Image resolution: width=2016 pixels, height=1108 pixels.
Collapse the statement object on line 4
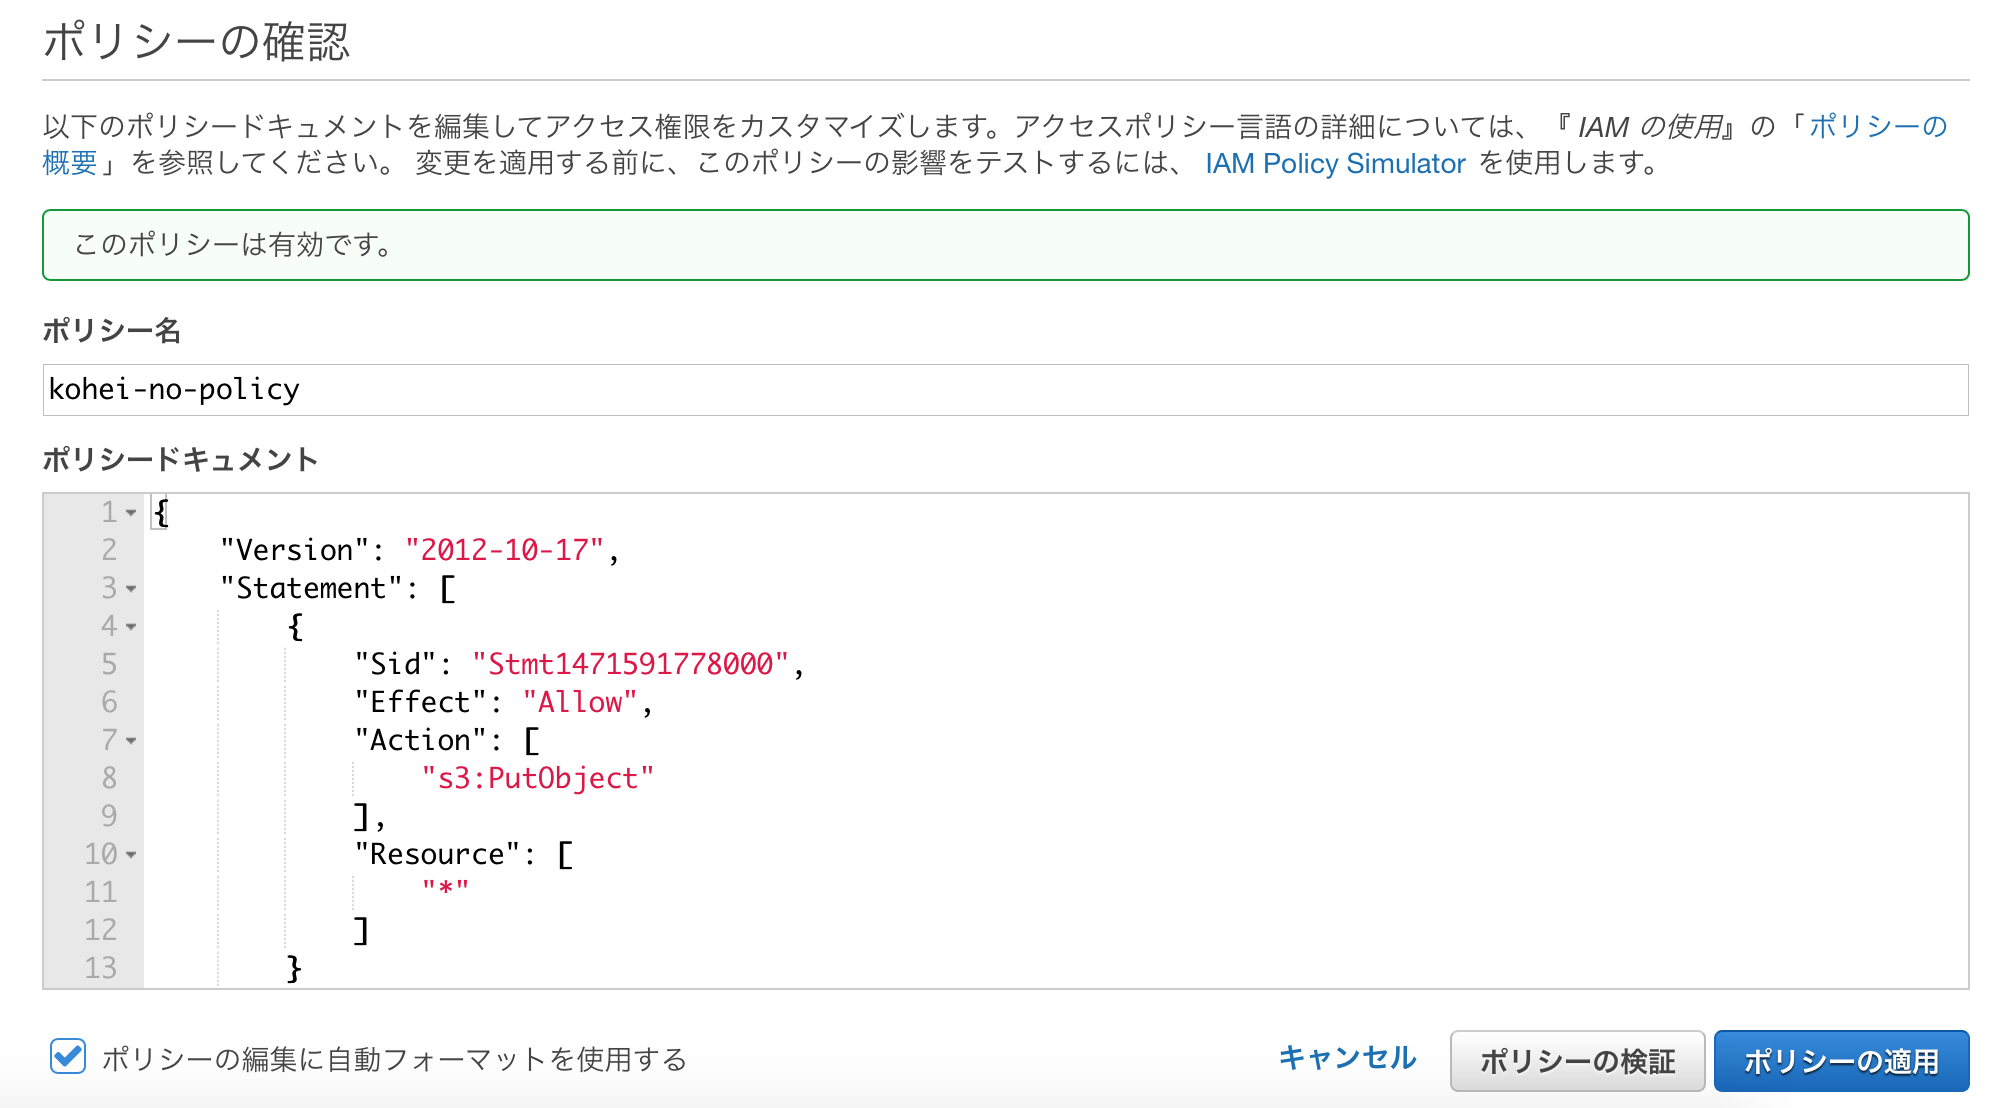click(131, 626)
